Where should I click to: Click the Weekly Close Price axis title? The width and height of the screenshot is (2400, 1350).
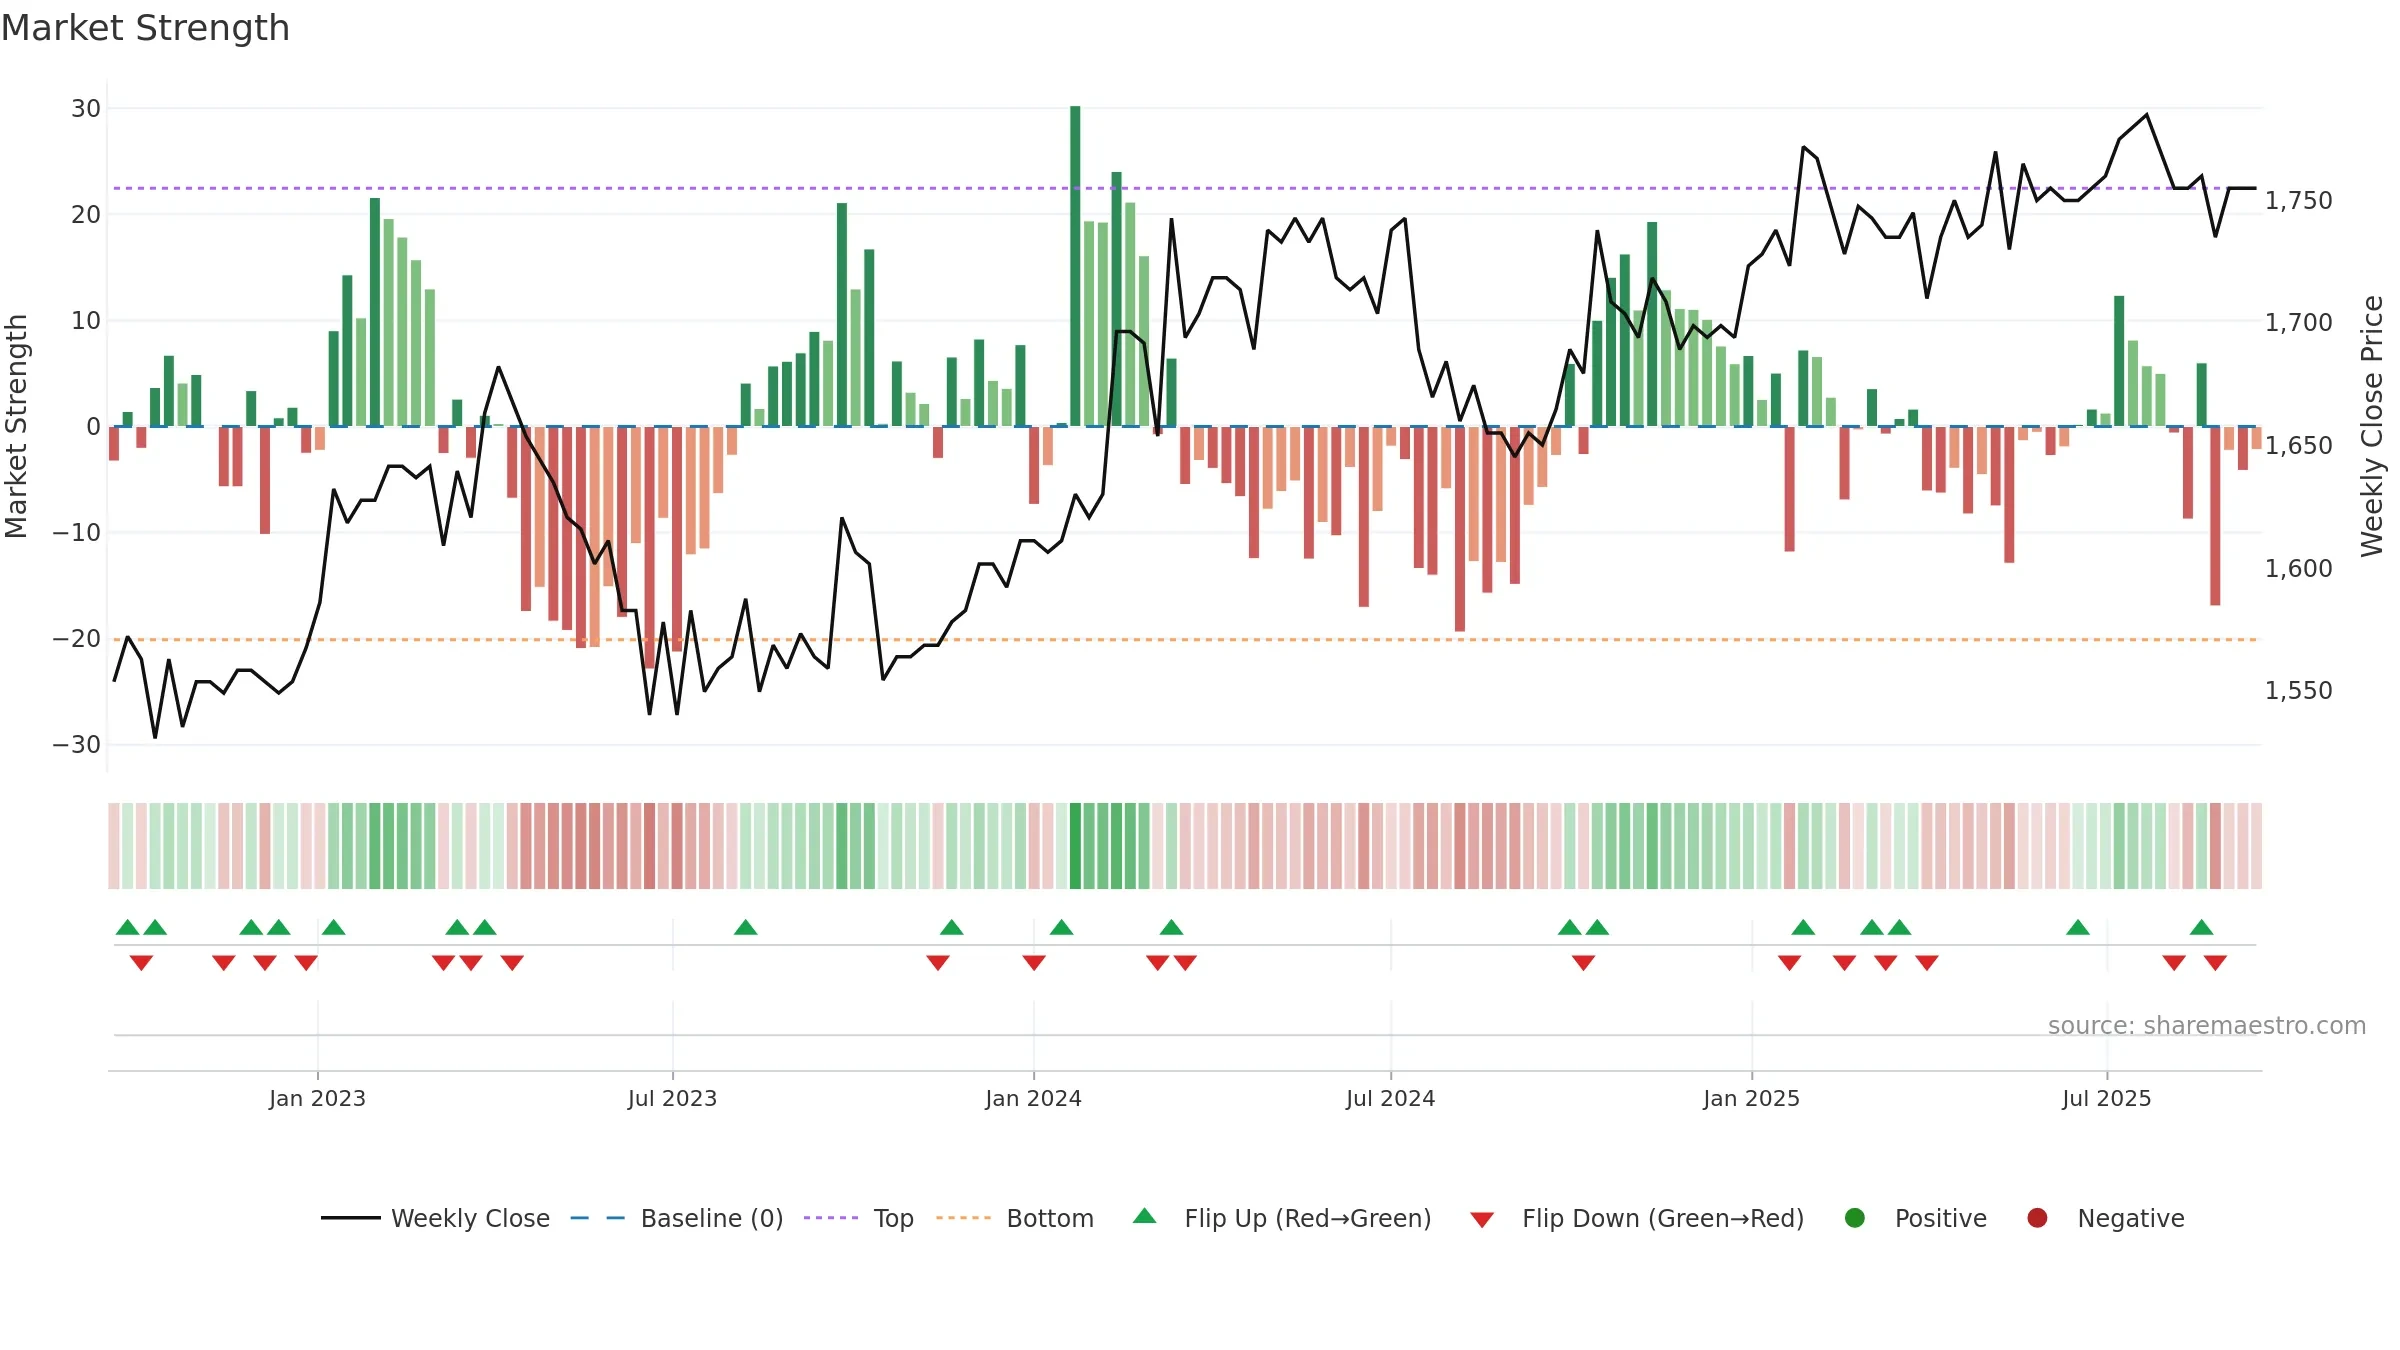coord(2372,426)
